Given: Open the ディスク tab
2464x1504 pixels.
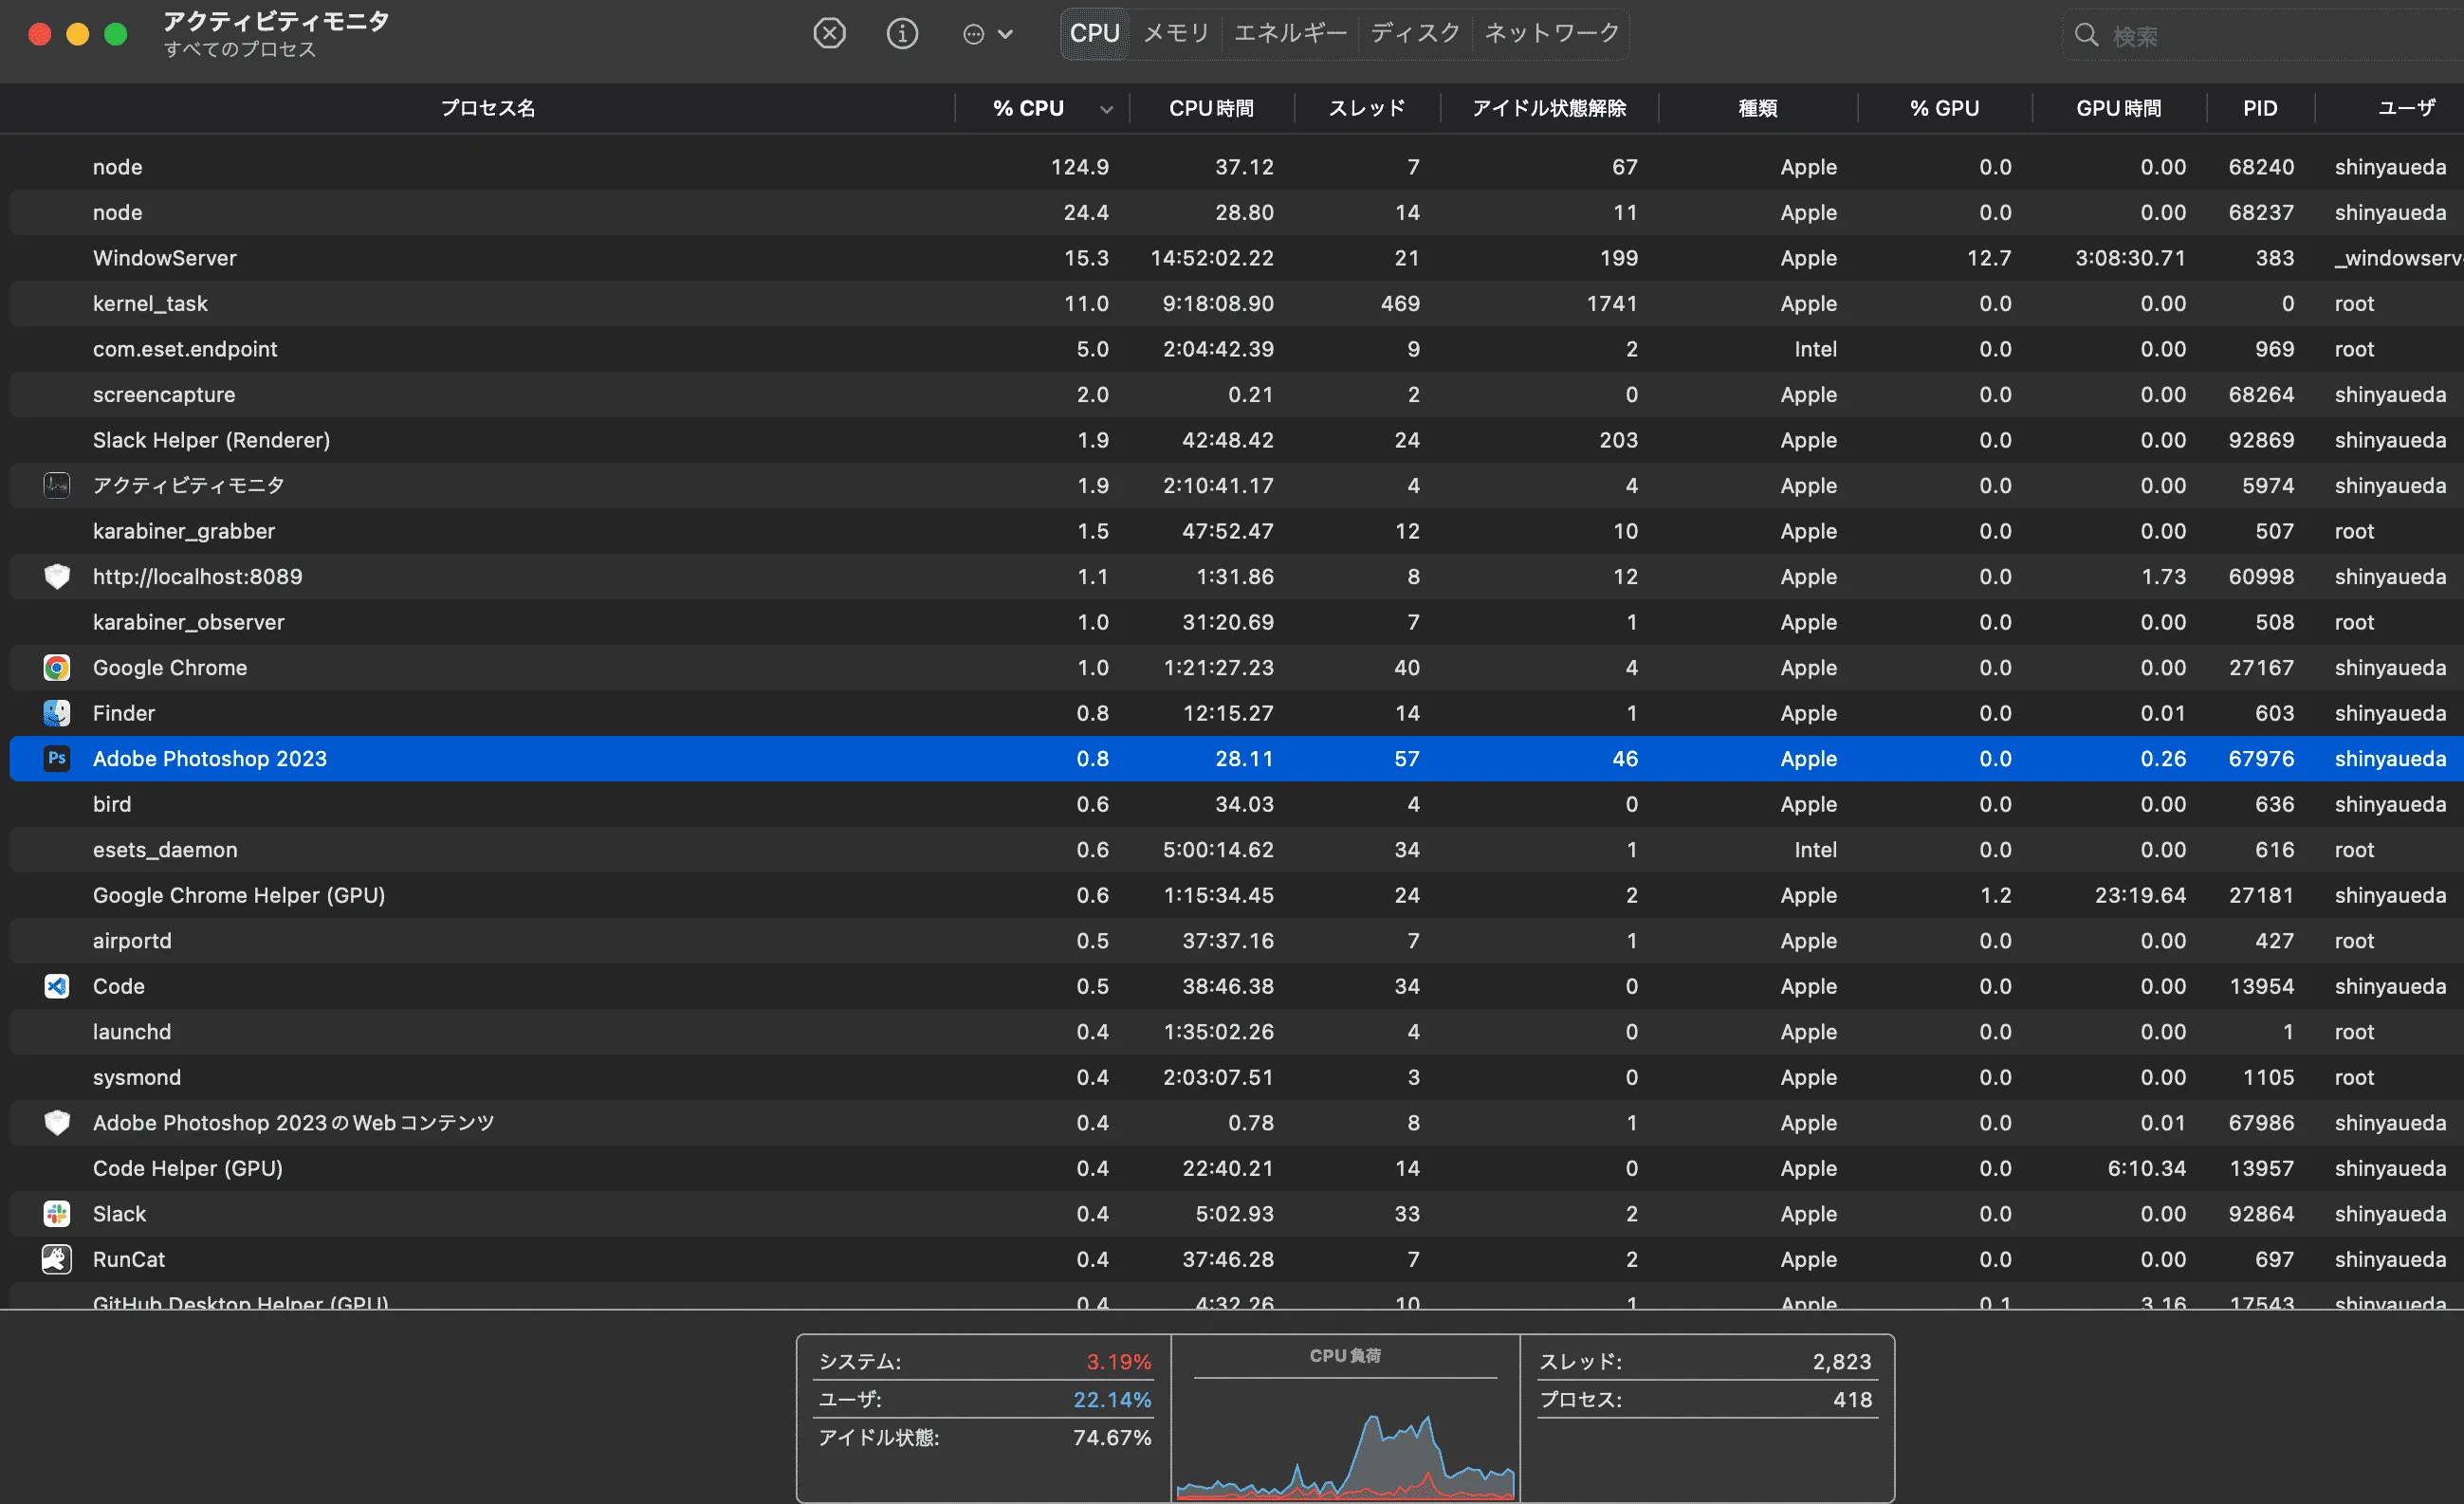Looking at the screenshot, I should coord(1415,34).
